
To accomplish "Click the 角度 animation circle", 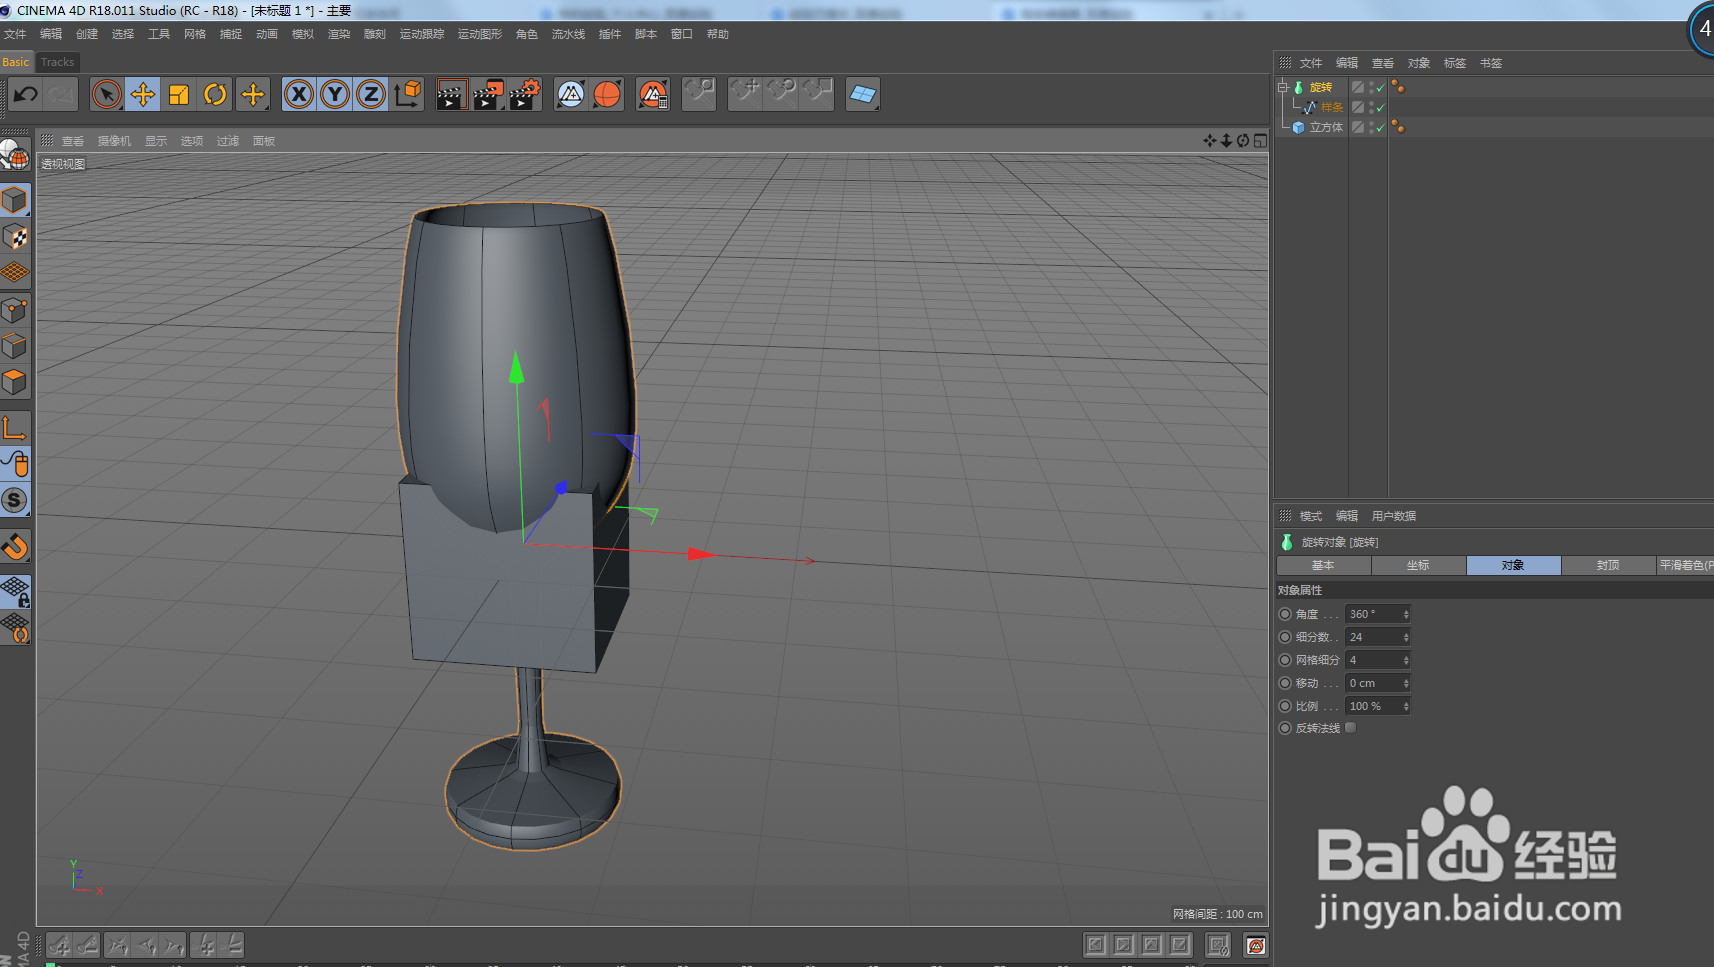I will (1285, 614).
